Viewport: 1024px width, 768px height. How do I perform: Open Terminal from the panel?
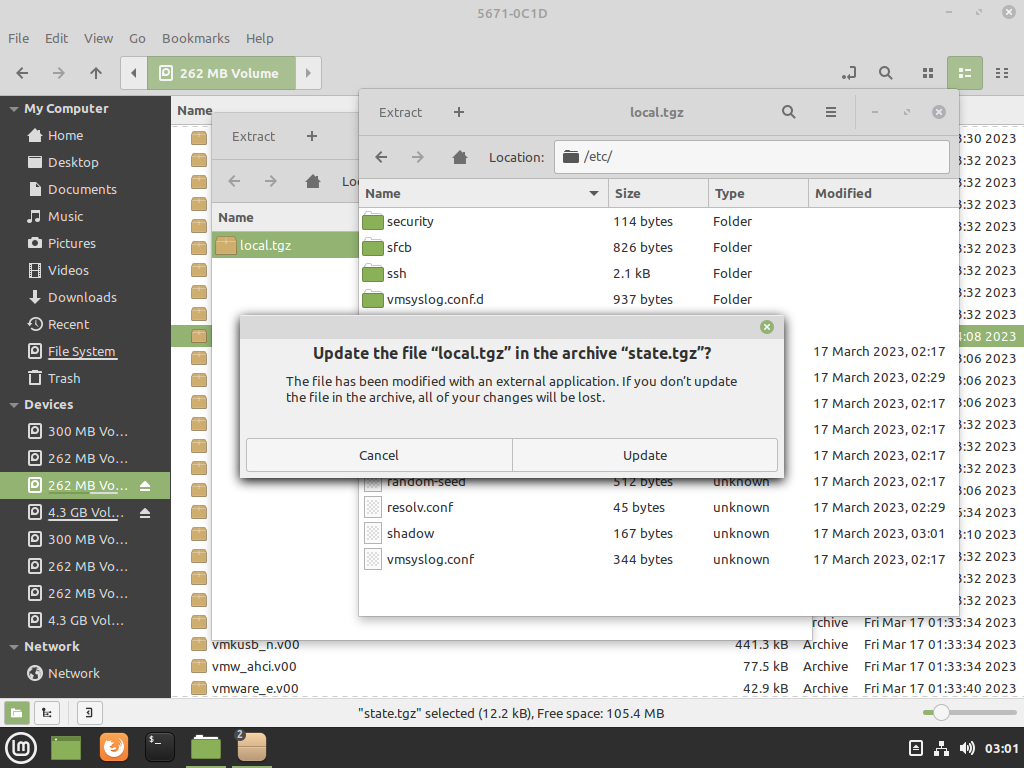click(159, 748)
